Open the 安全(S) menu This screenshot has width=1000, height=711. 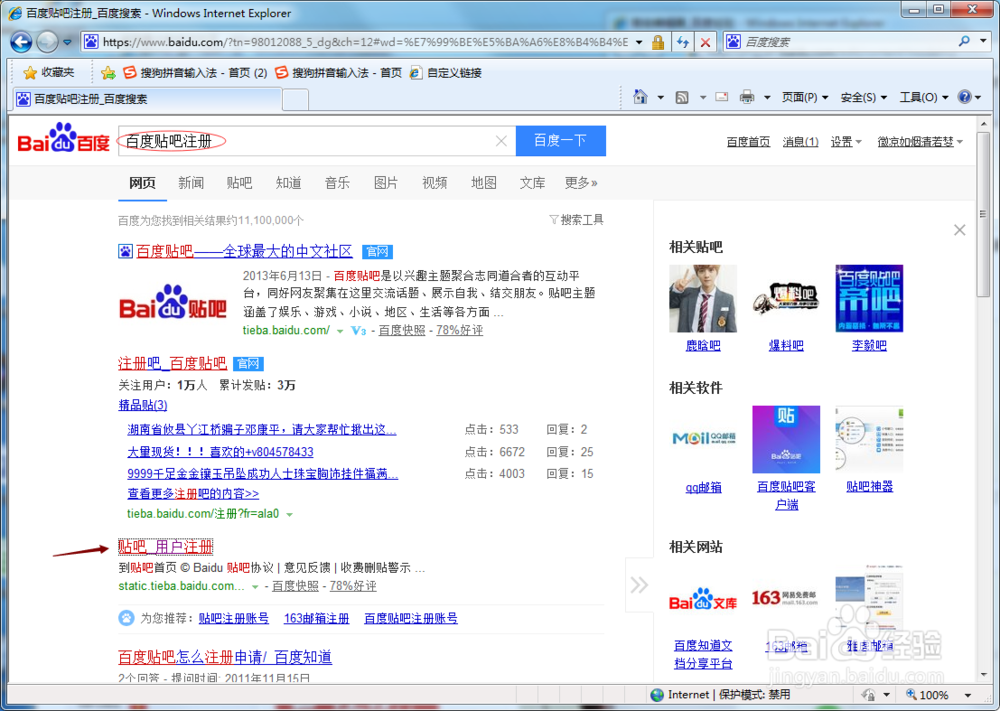pyautogui.click(x=864, y=97)
